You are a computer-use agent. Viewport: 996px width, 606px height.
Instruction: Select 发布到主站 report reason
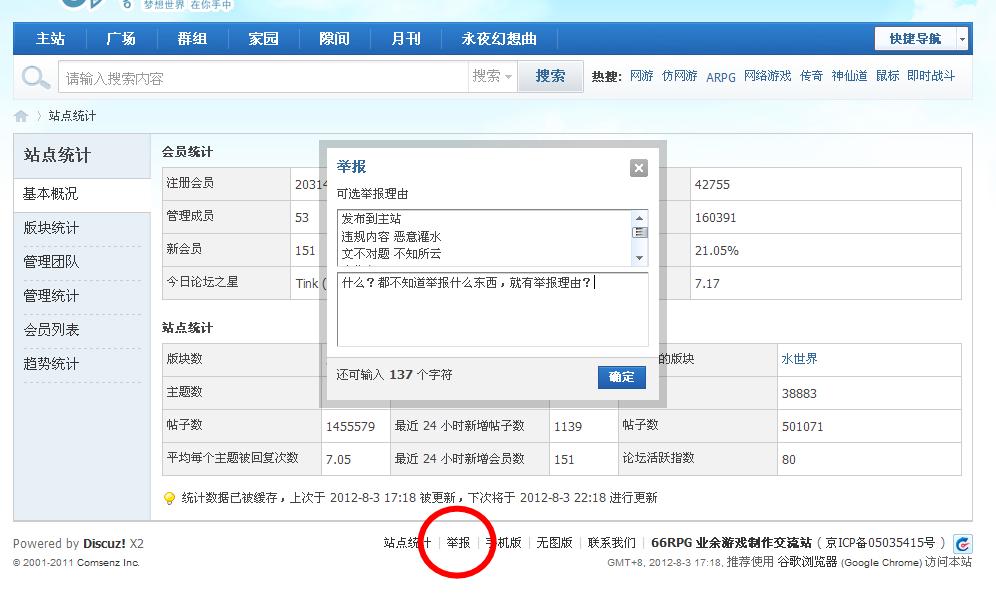[x=371, y=219]
